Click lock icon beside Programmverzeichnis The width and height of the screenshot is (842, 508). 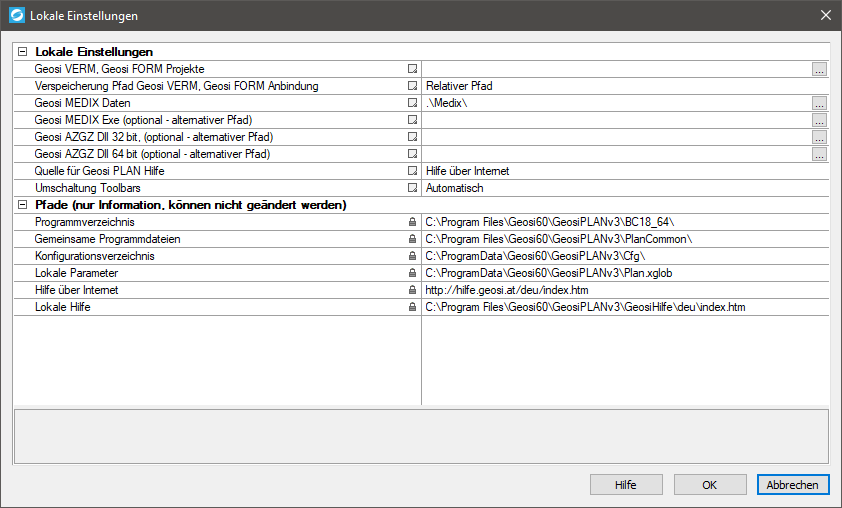click(x=412, y=222)
